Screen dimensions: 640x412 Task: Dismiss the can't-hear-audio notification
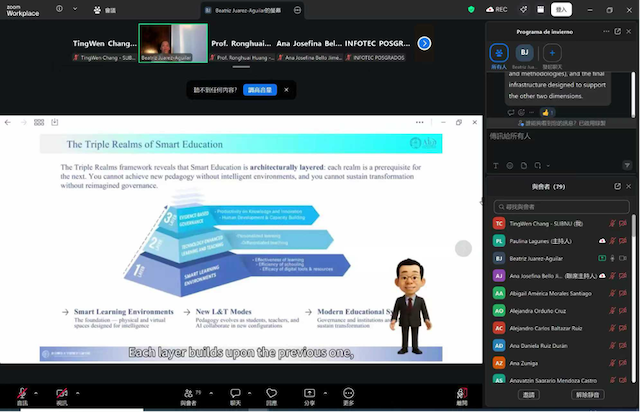coord(285,90)
